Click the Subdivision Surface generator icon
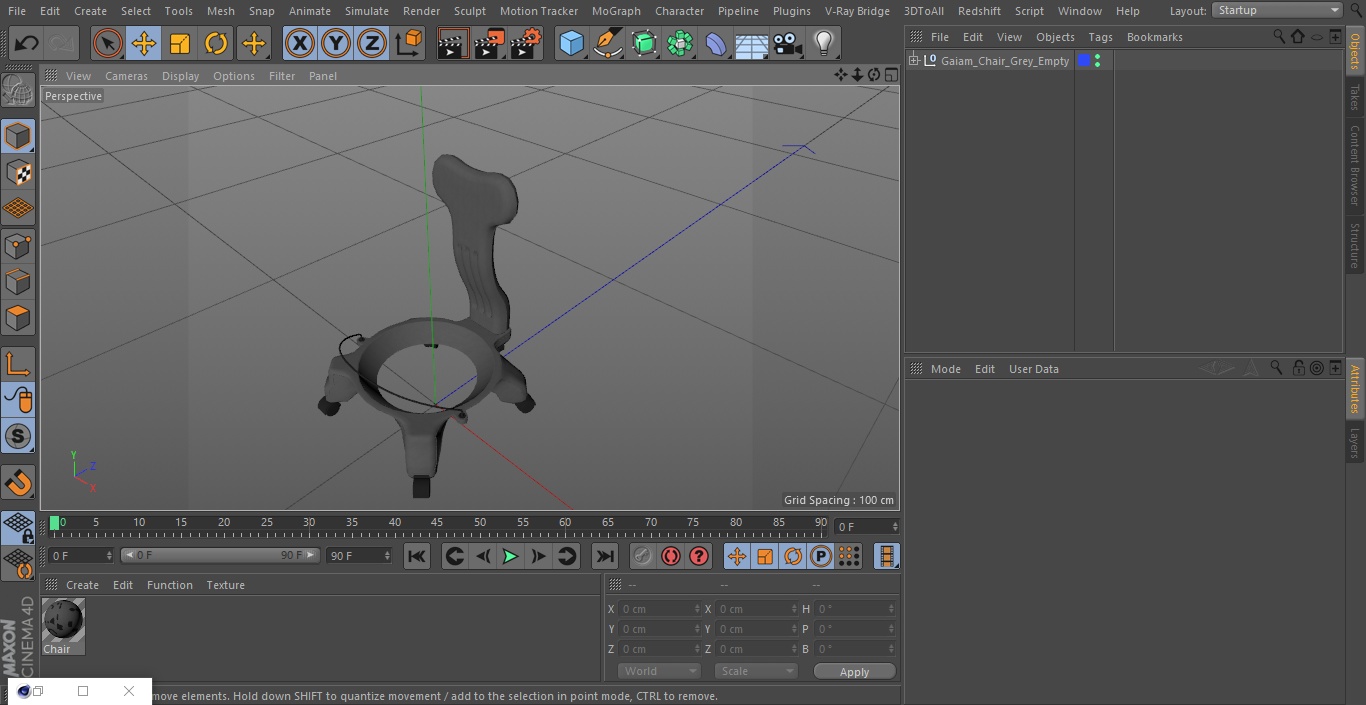Image resolution: width=1366 pixels, height=705 pixels. (x=644, y=43)
